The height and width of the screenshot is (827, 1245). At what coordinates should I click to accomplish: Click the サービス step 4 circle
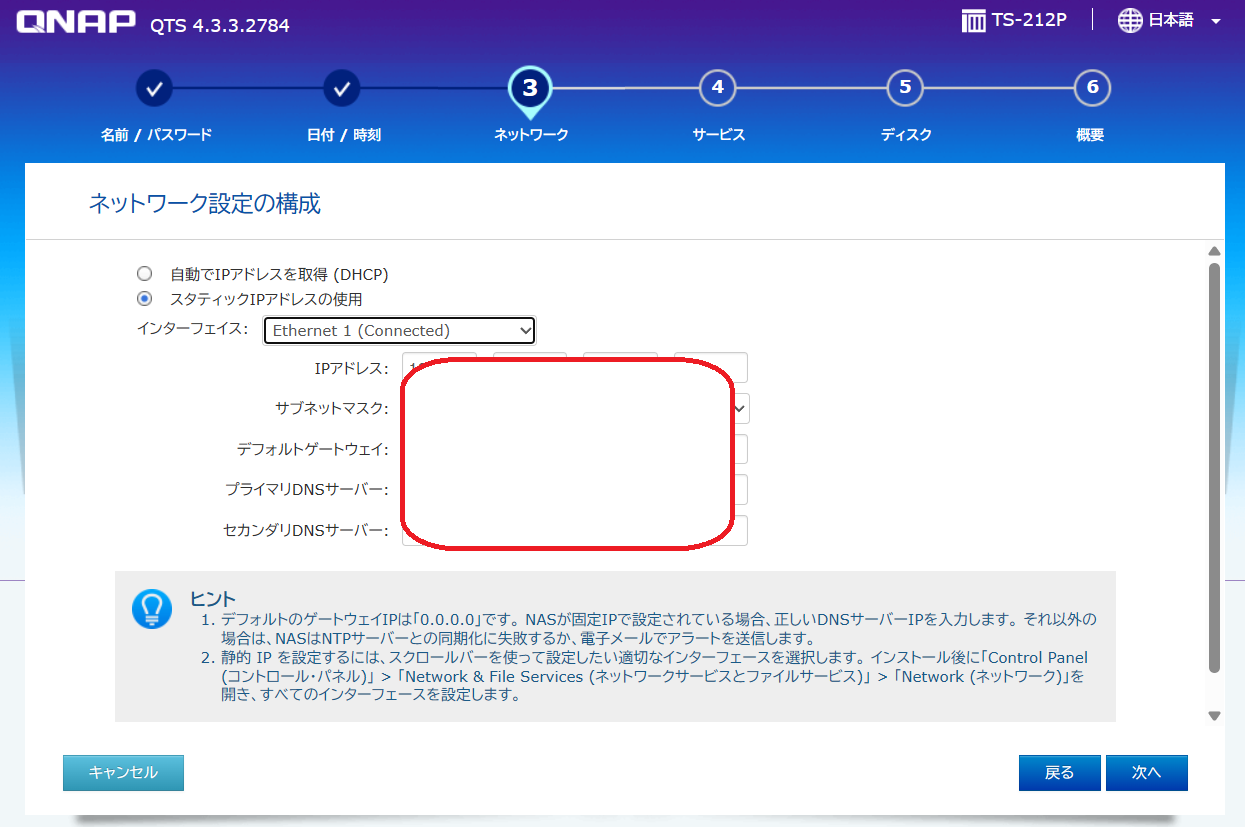(717, 88)
